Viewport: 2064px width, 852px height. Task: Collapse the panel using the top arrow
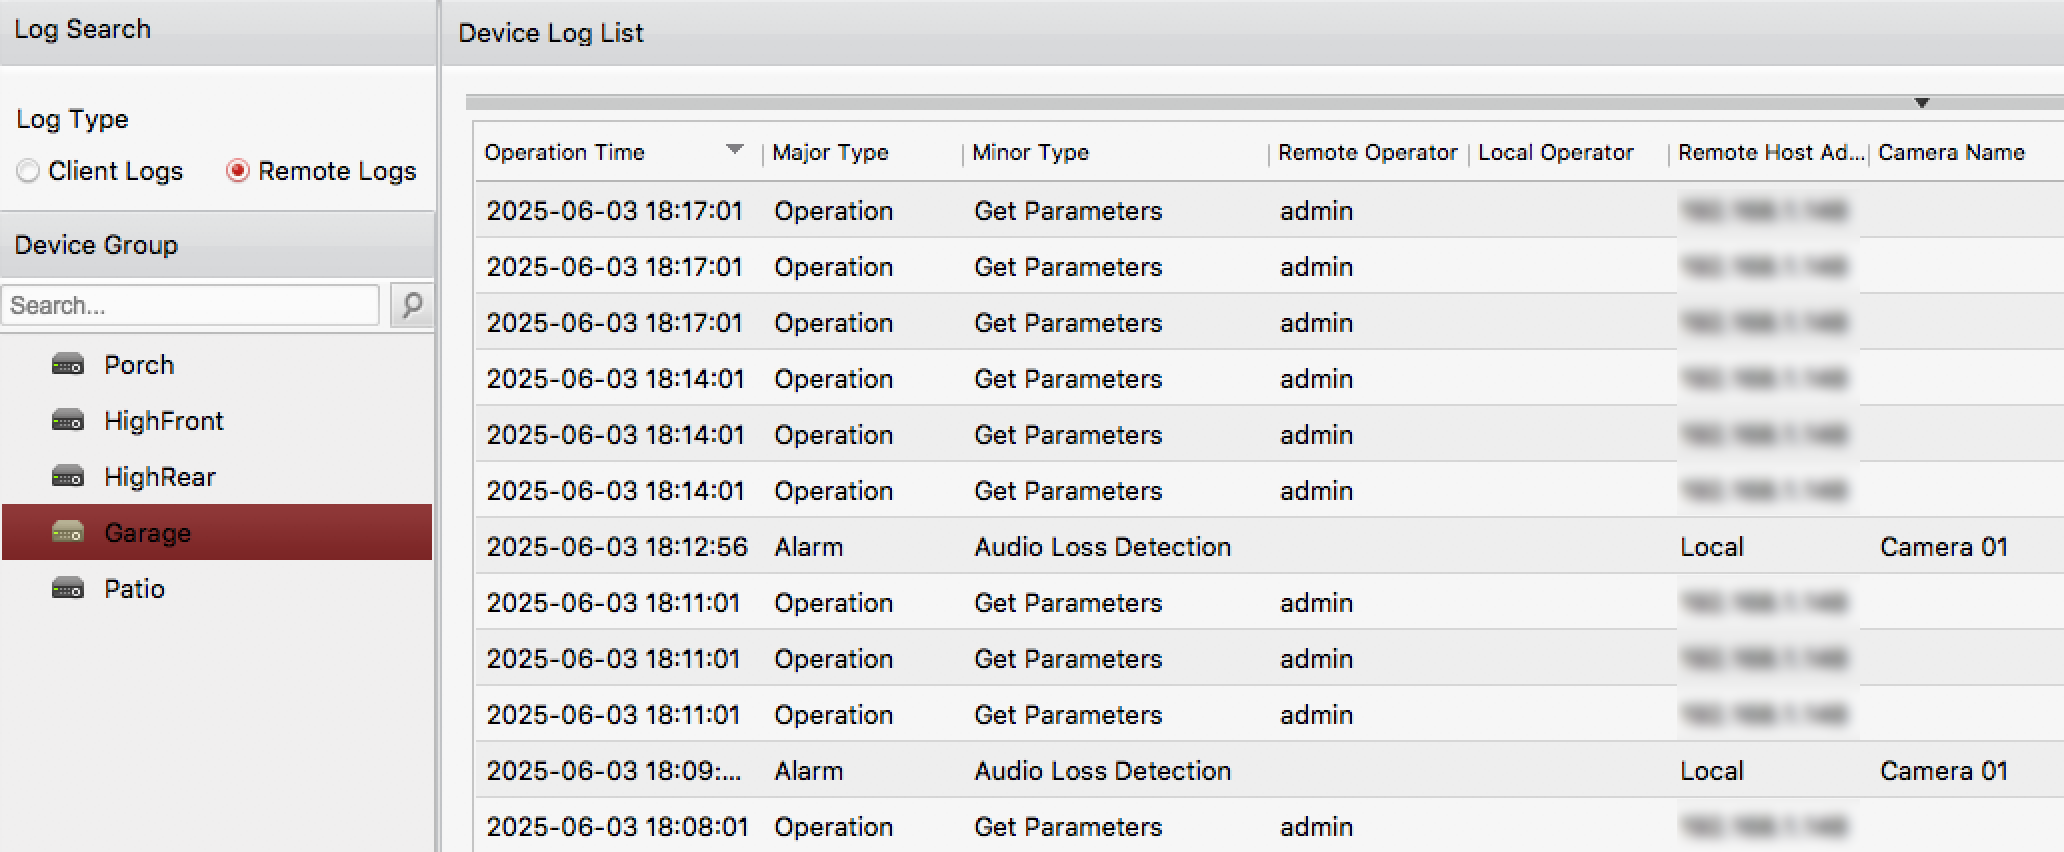(x=1921, y=103)
